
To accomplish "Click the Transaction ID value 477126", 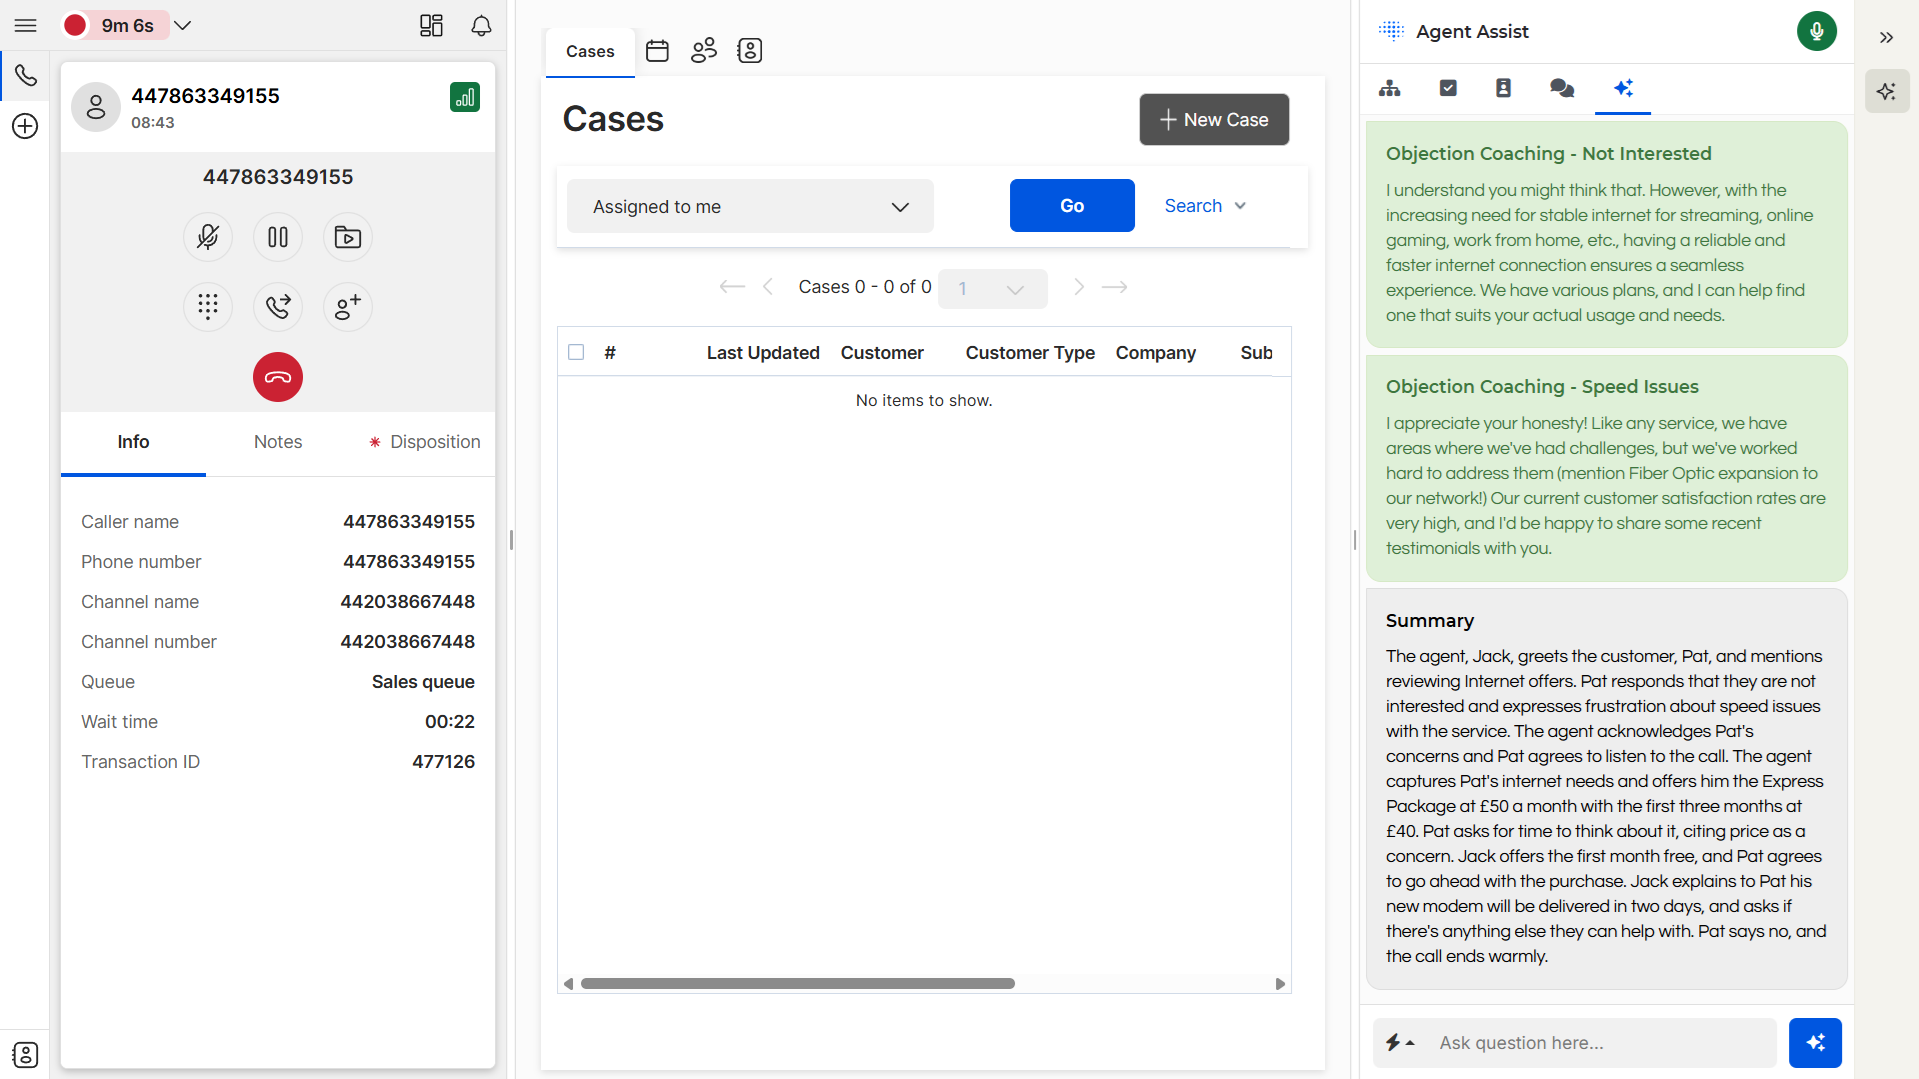I will click(443, 762).
